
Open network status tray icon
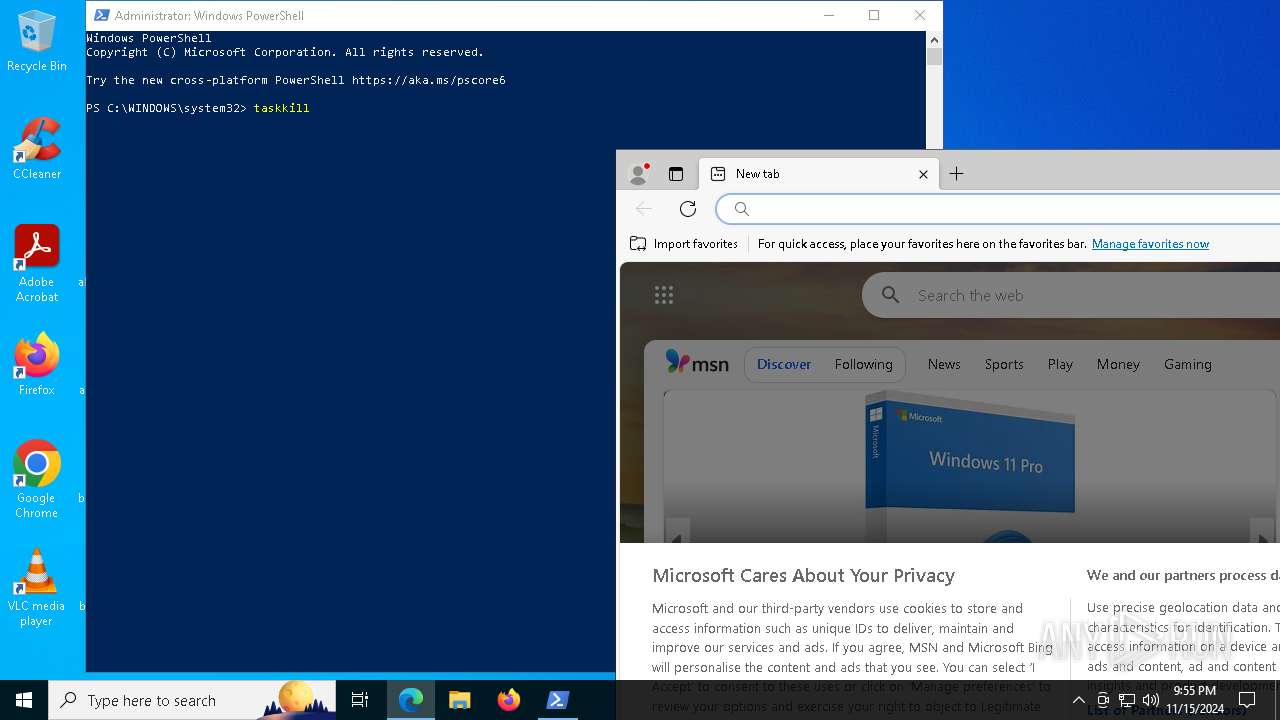point(1127,700)
